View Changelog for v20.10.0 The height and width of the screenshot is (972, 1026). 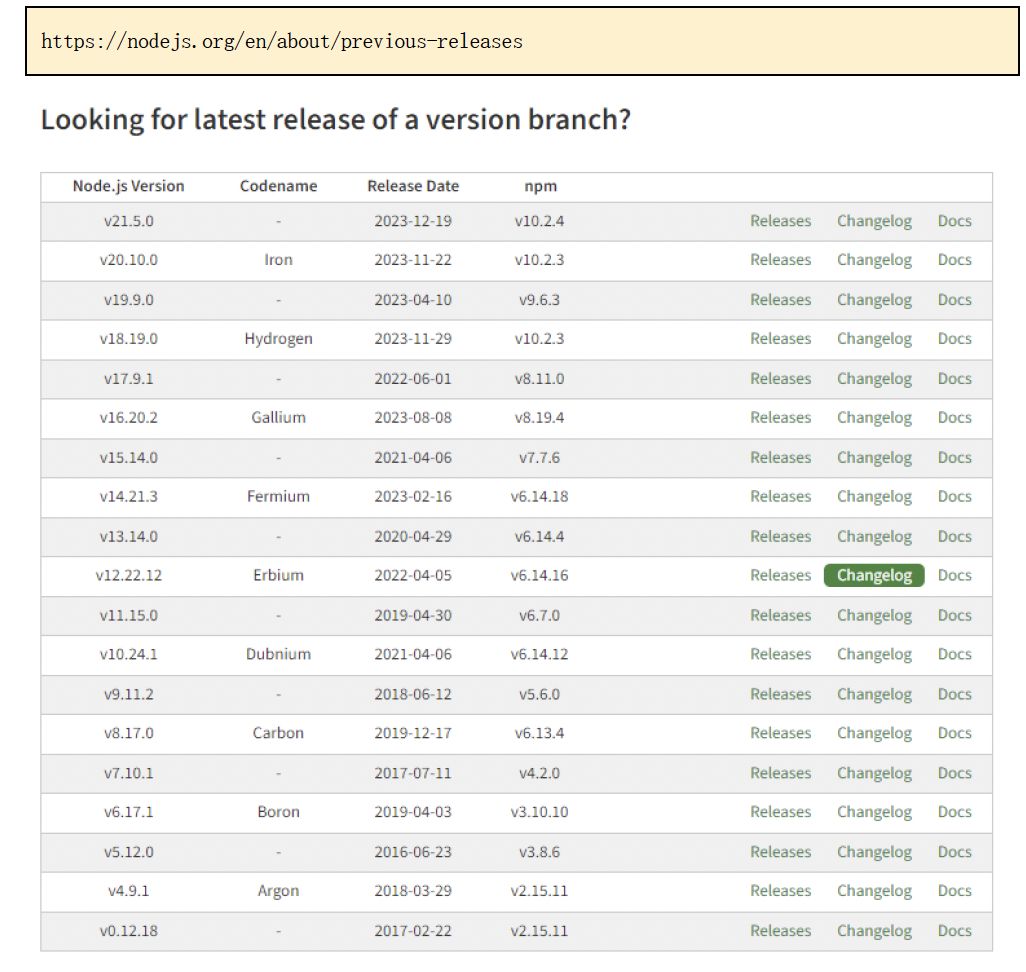point(874,260)
